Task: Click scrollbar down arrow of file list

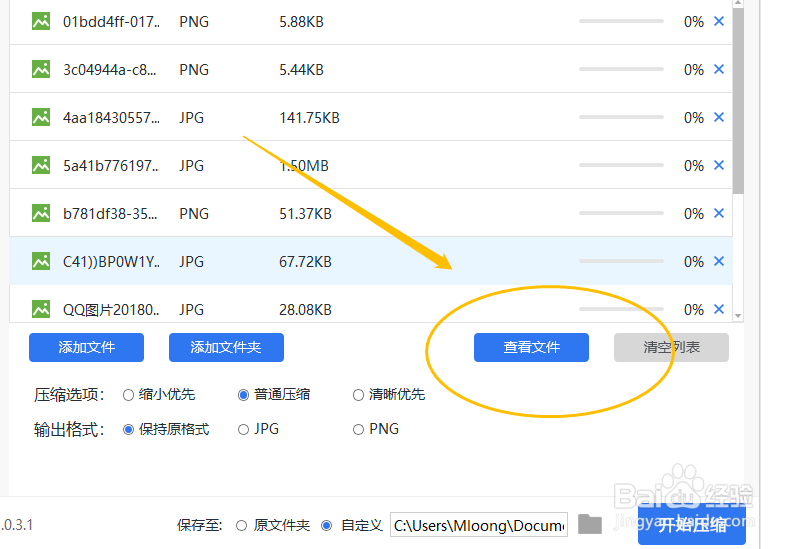Action: click(738, 316)
